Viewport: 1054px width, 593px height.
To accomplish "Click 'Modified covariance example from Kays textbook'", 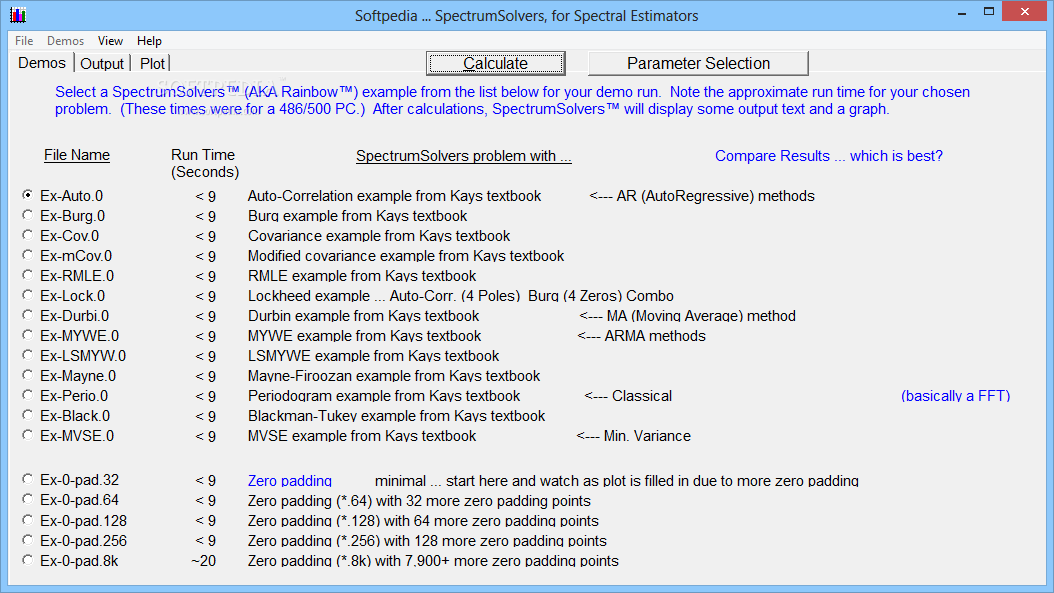I will [406, 256].
